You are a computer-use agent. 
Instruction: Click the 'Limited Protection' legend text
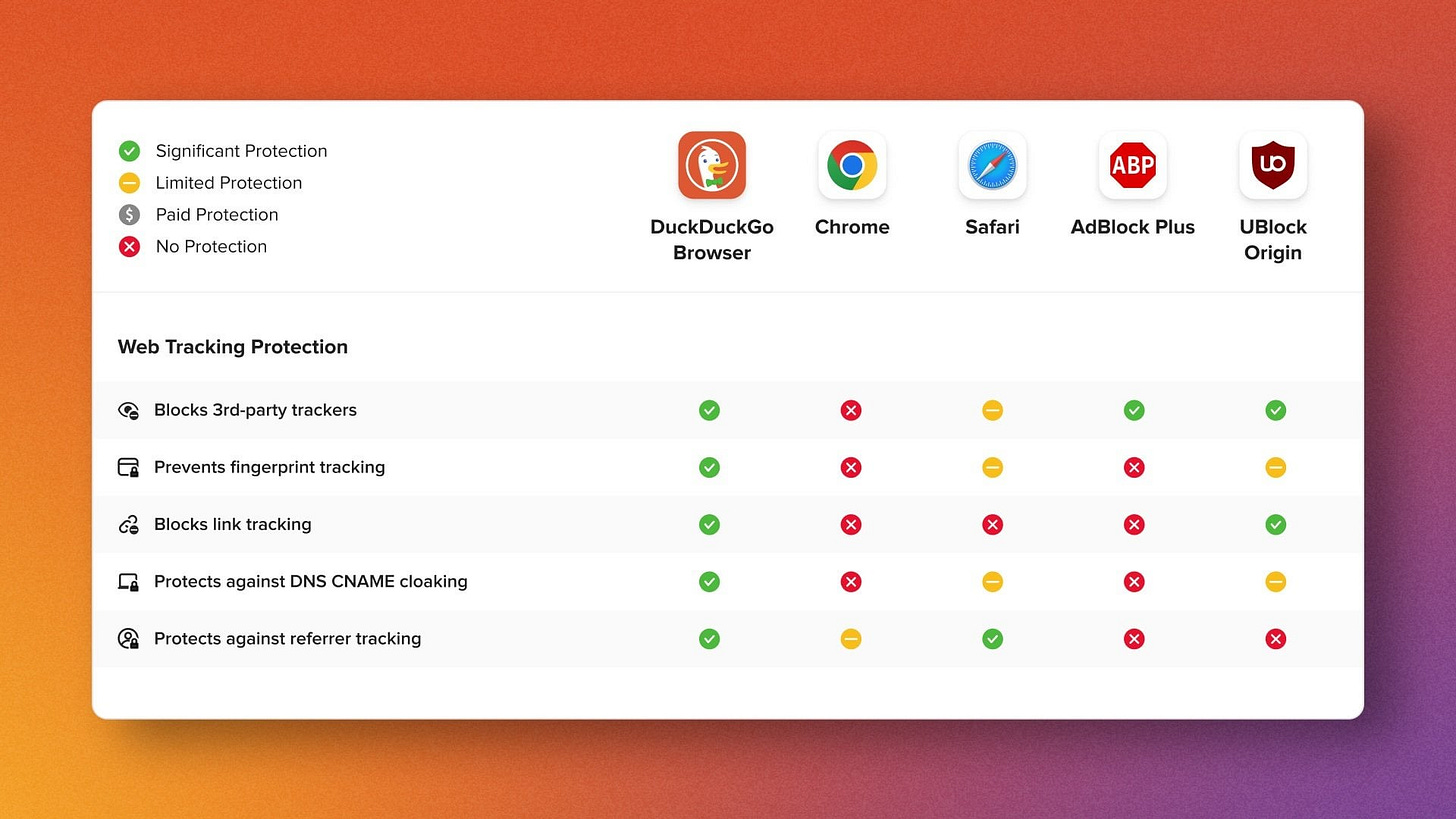(228, 183)
